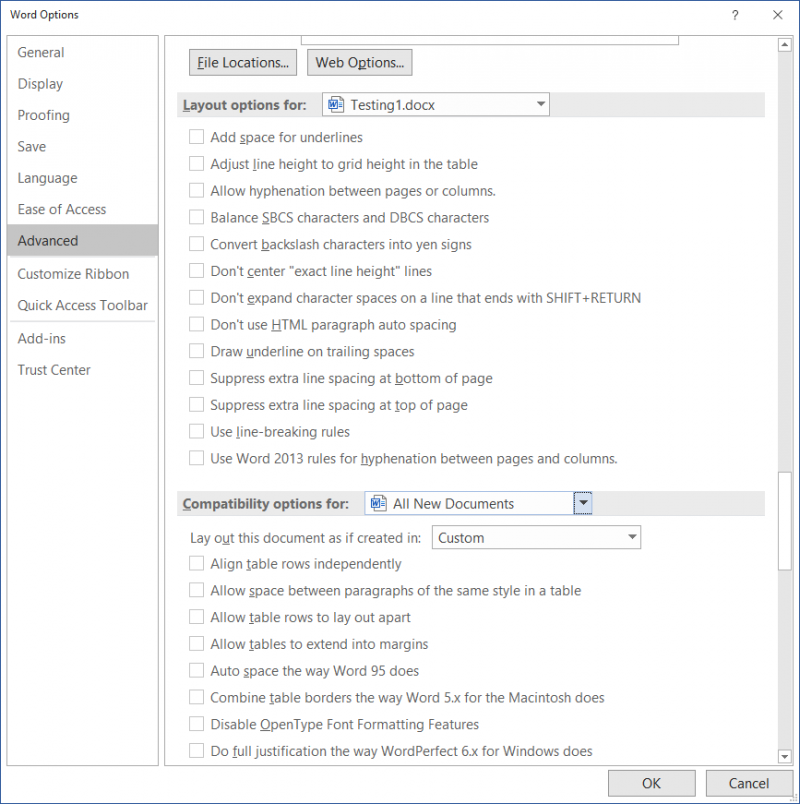Switch to the Proofing section

[43, 115]
